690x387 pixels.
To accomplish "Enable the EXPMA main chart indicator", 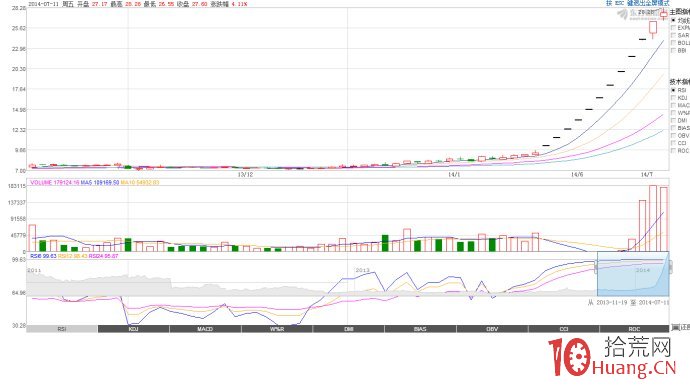I will 673,28.
